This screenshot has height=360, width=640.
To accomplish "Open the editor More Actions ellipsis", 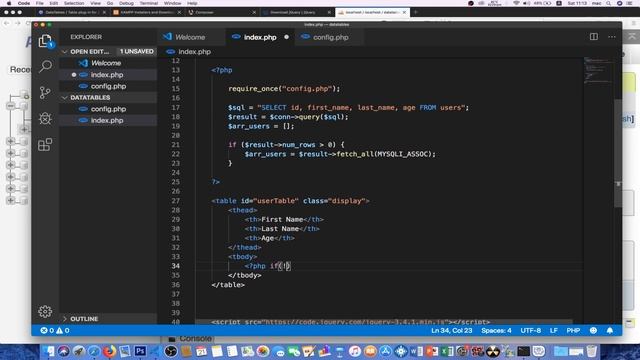I will [x=611, y=37].
